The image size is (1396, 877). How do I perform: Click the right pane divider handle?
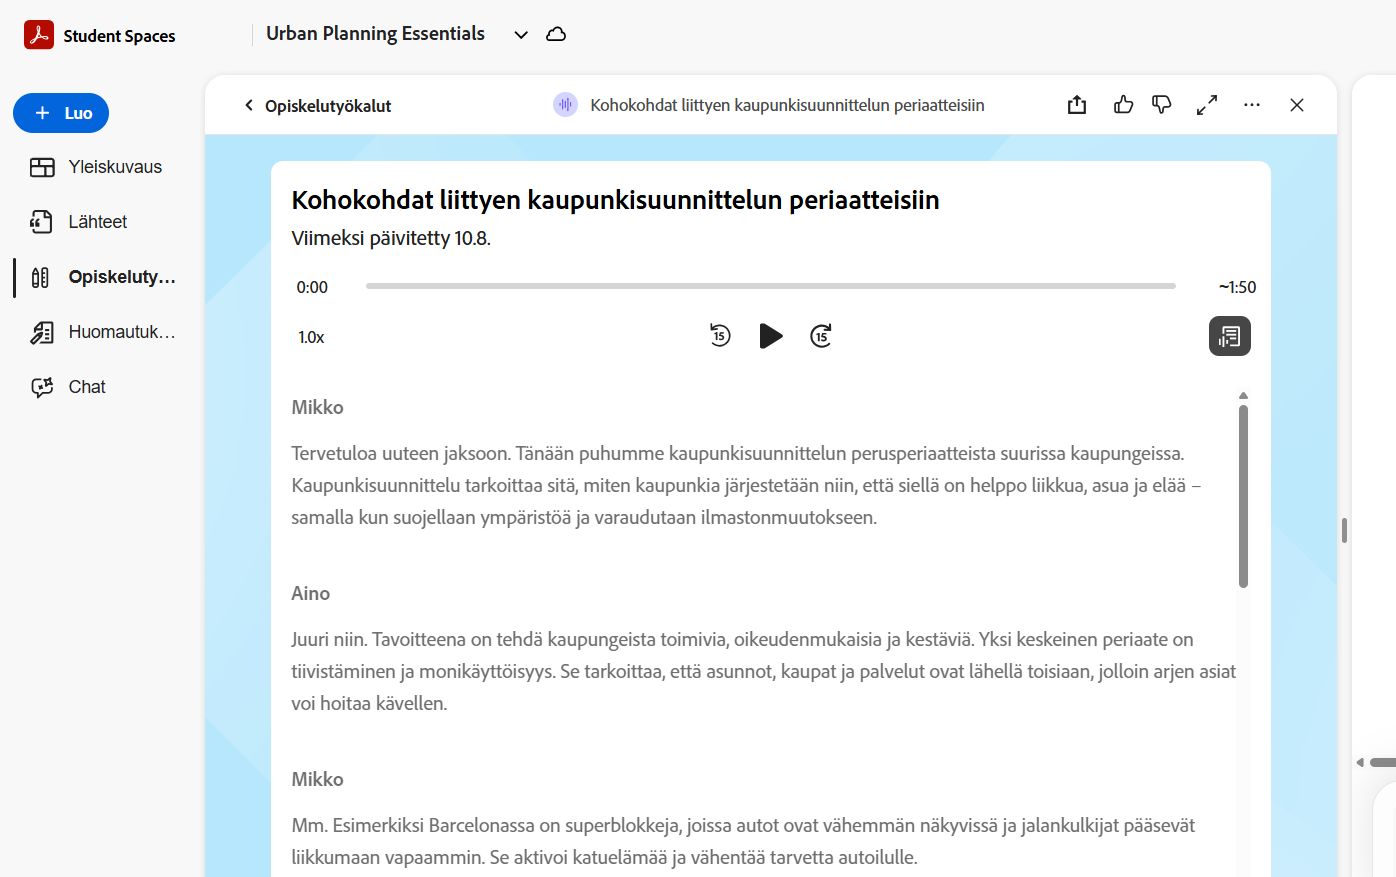coord(1344,530)
